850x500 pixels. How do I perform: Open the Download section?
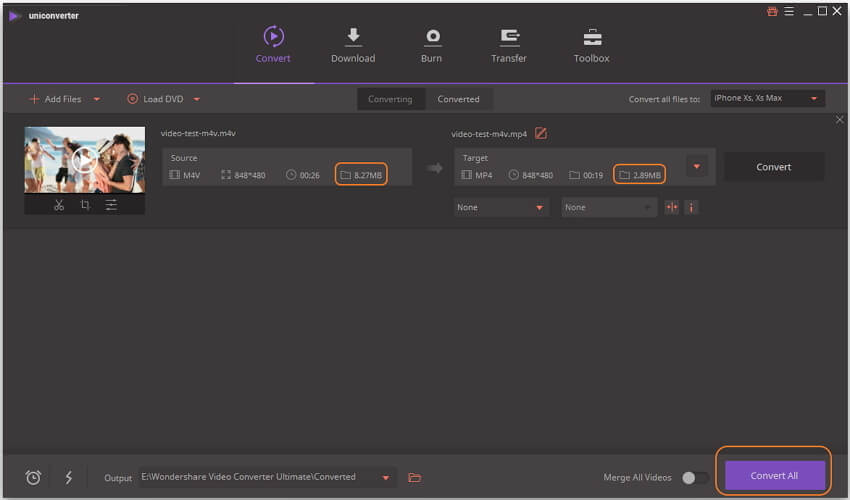pos(353,44)
